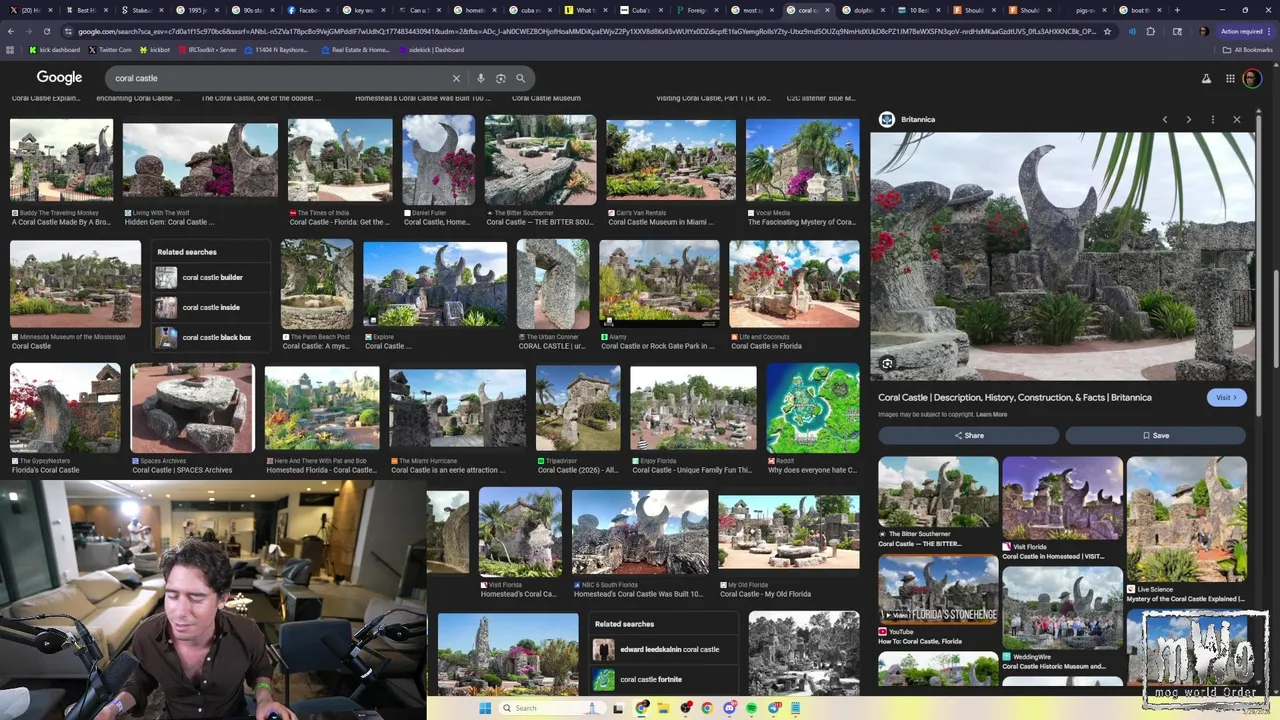Open the YouTube Florida's Stonehenge video thumbnail
The height and width of the screenshot is (720, 1280).
938,590
